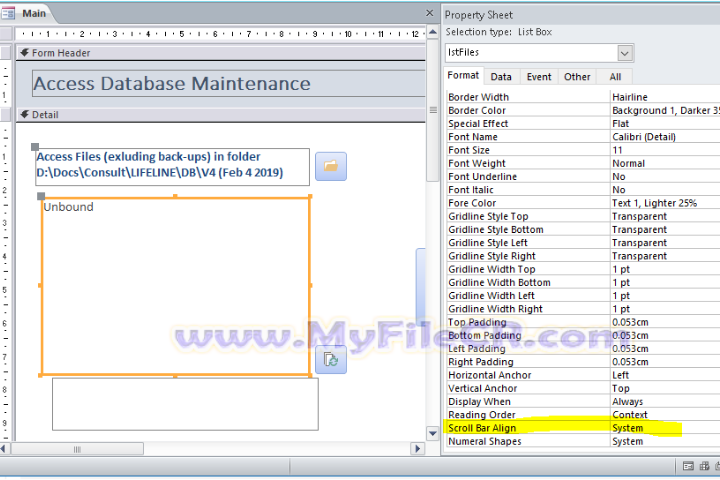The width and height of the screenshot is (720, 480).
Task: Click the Gridline Style Bottom value
Action: 665,230
